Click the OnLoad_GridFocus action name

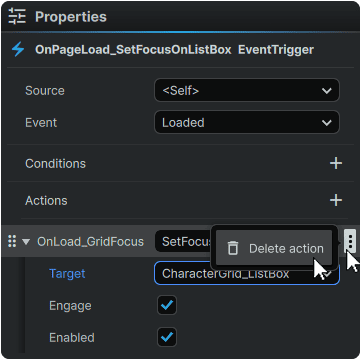coord(90,241)
